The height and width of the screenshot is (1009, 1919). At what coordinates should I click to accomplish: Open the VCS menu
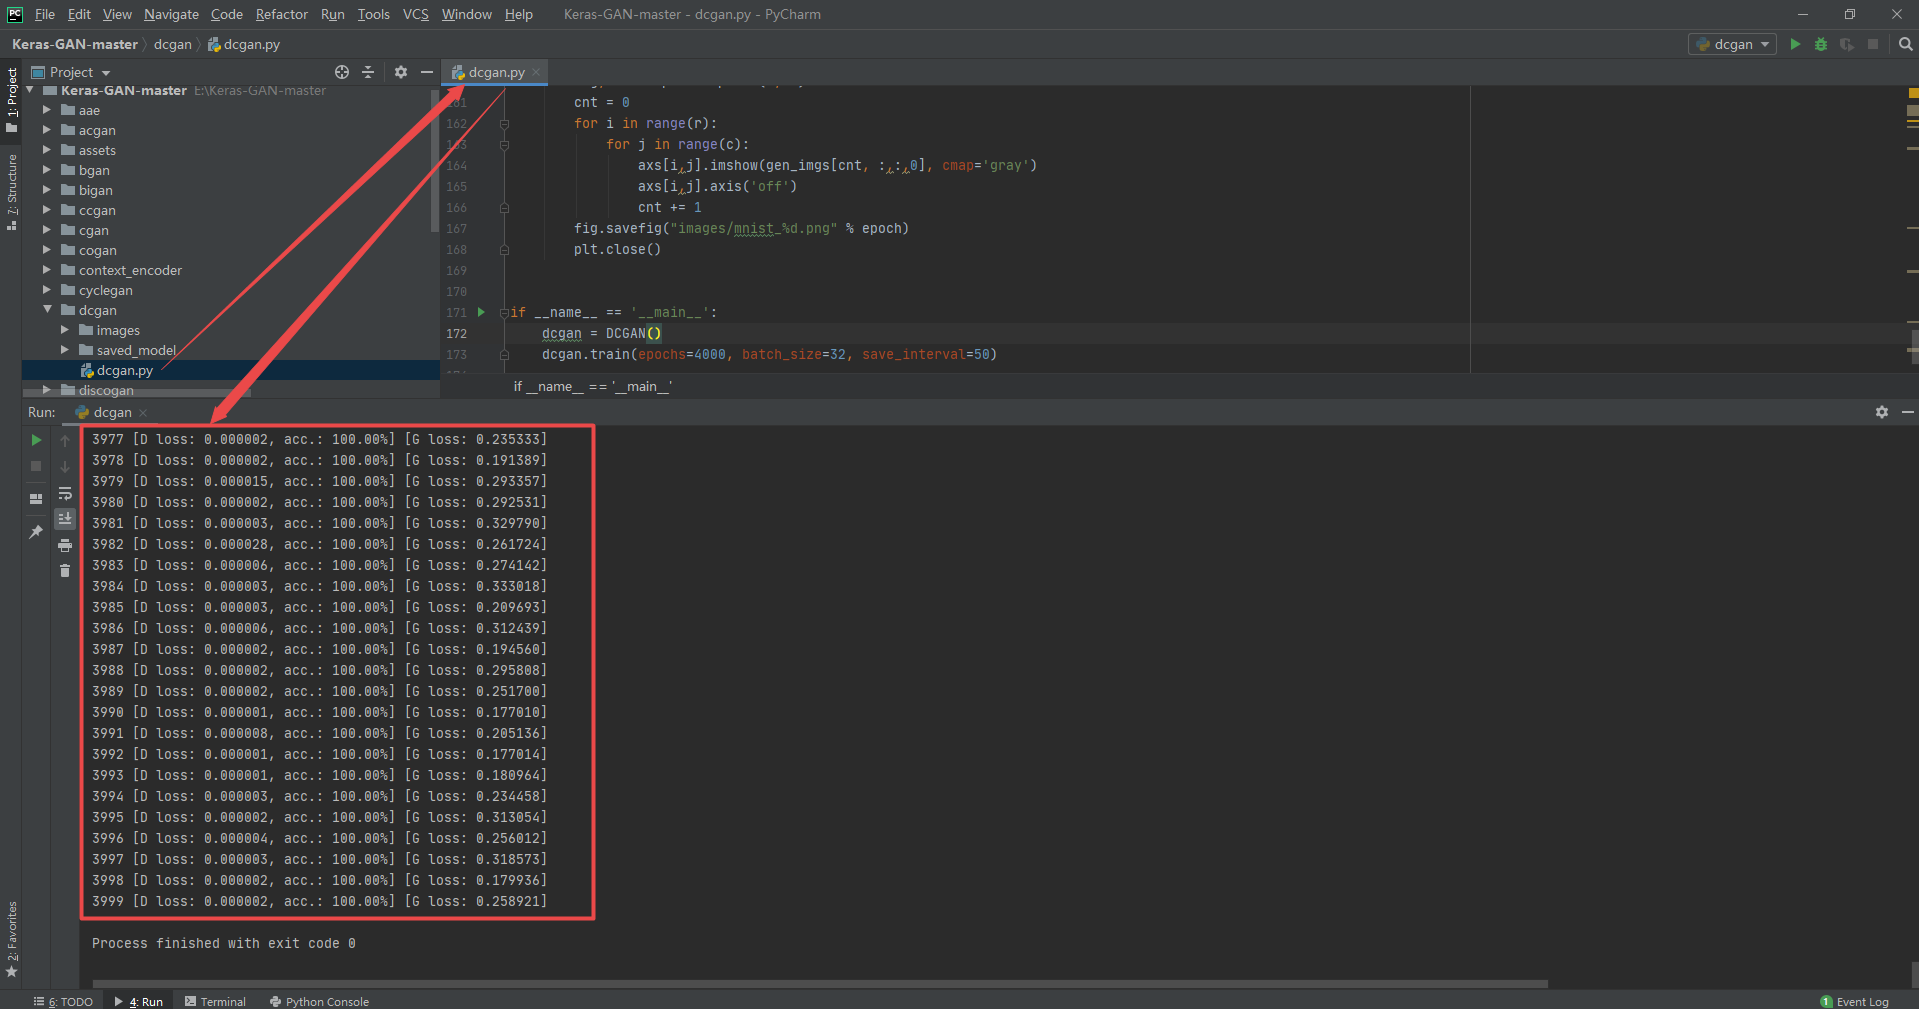click(x=415, y=14)
